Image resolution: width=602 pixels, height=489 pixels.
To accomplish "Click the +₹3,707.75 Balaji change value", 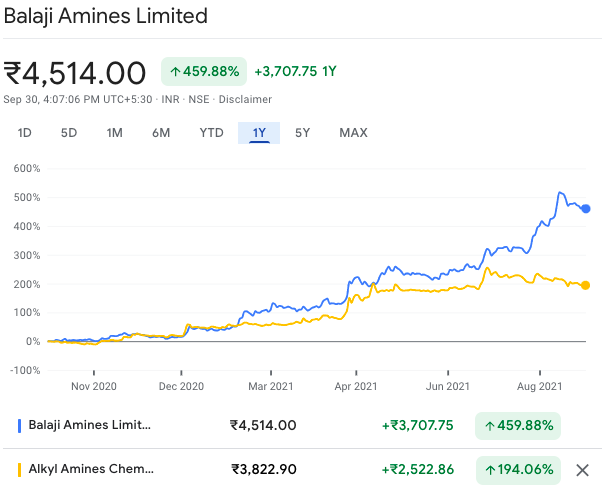I will [418, 425].
